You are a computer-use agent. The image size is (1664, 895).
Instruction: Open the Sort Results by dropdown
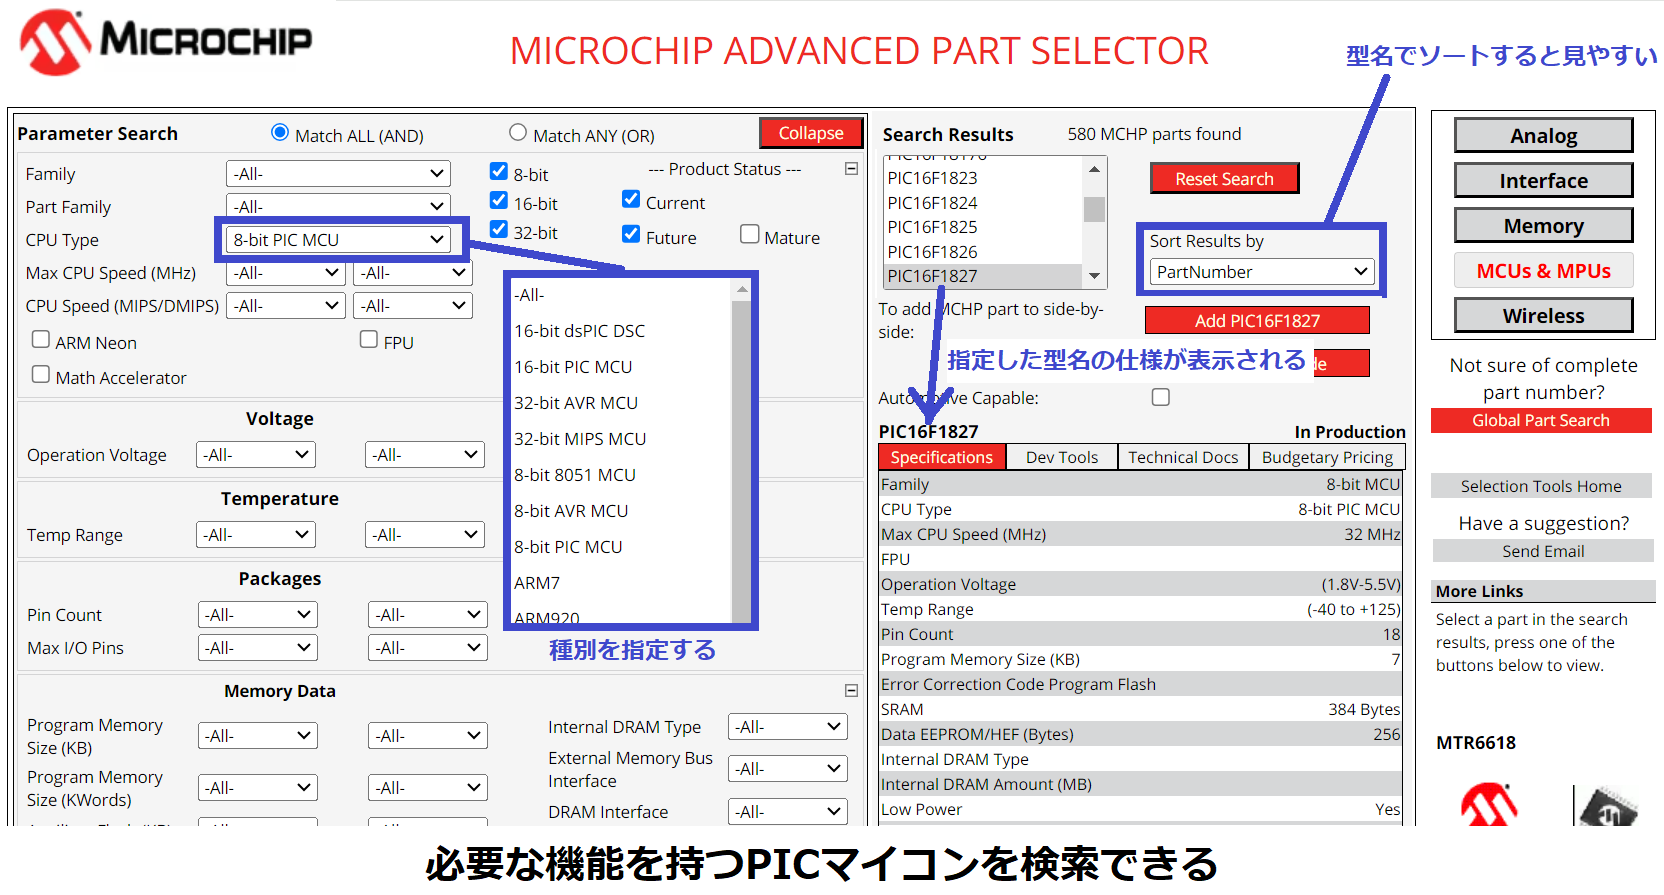1261,272
